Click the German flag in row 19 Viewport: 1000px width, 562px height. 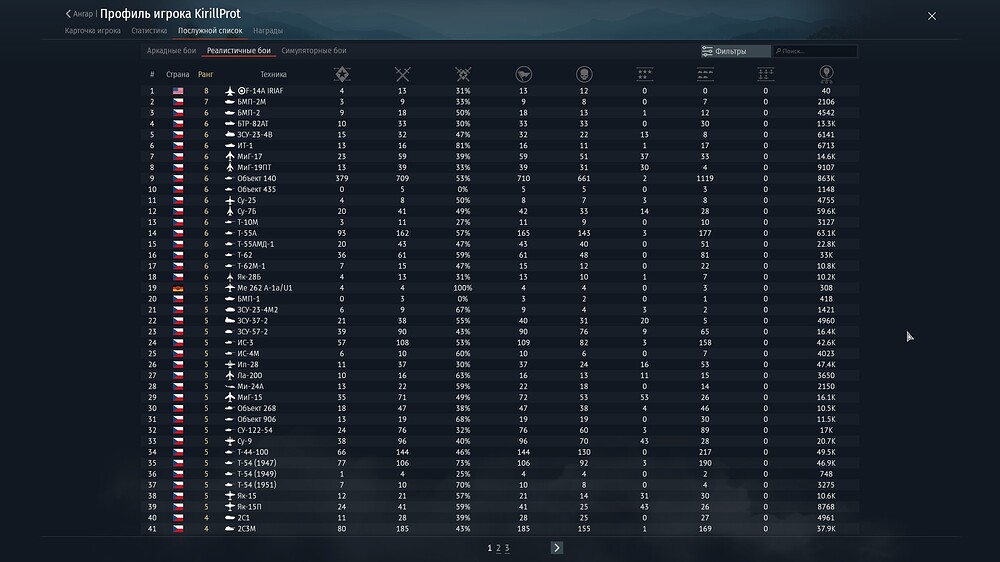tap(178, 288)
